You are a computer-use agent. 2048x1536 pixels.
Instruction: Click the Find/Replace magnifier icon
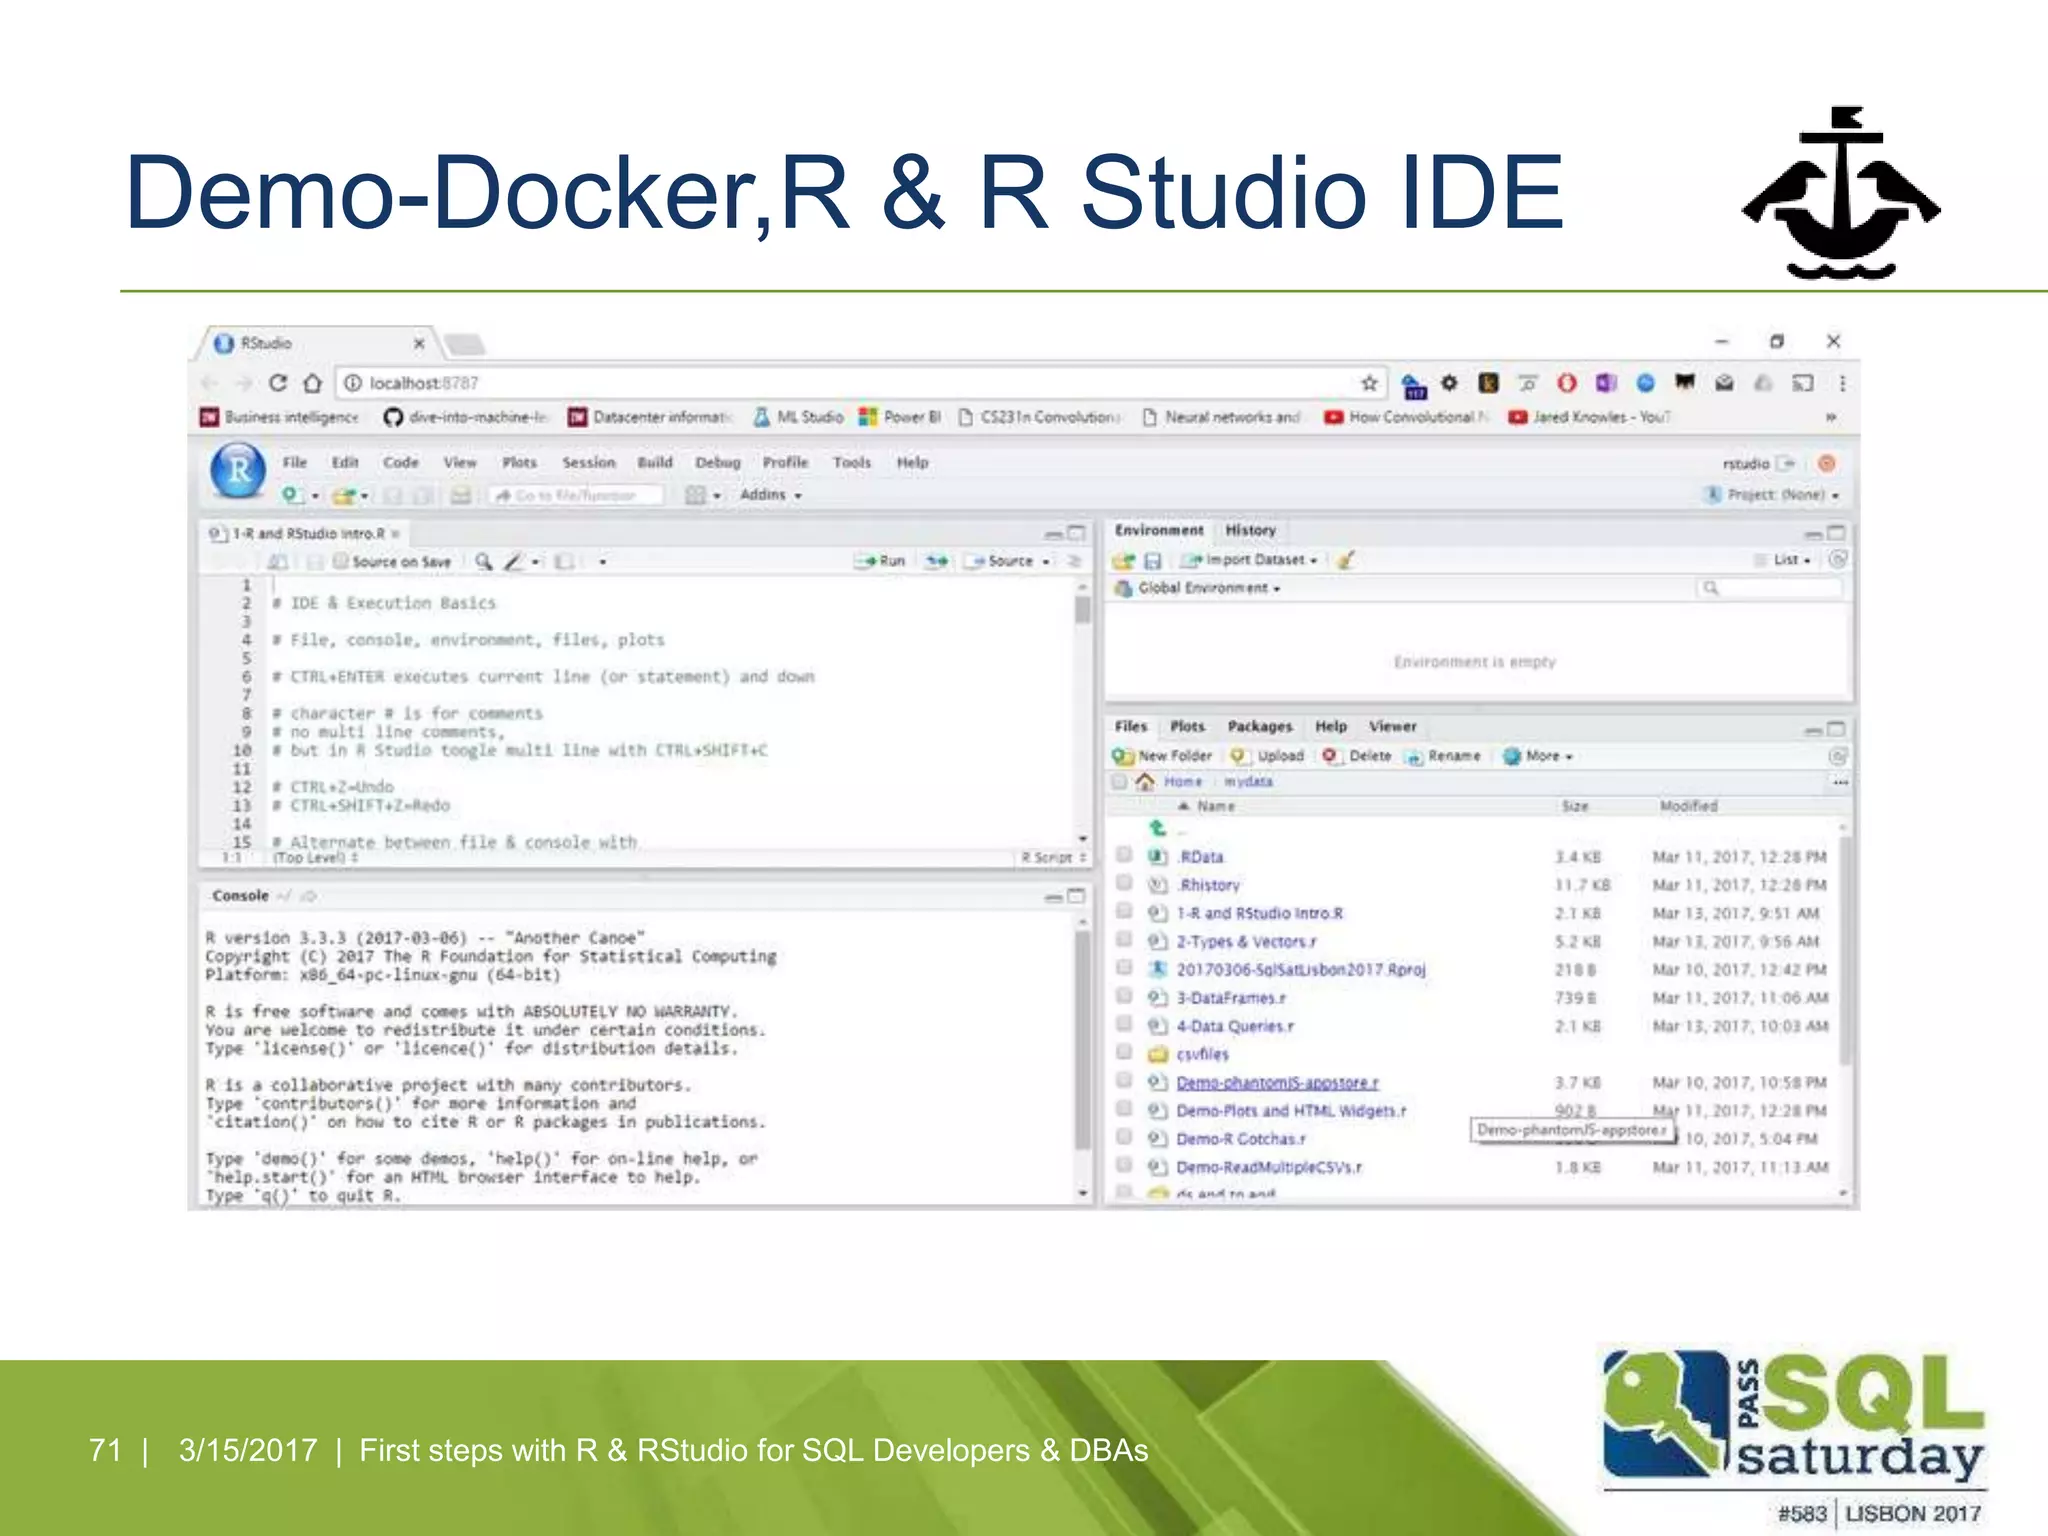(x=483, y=561)
